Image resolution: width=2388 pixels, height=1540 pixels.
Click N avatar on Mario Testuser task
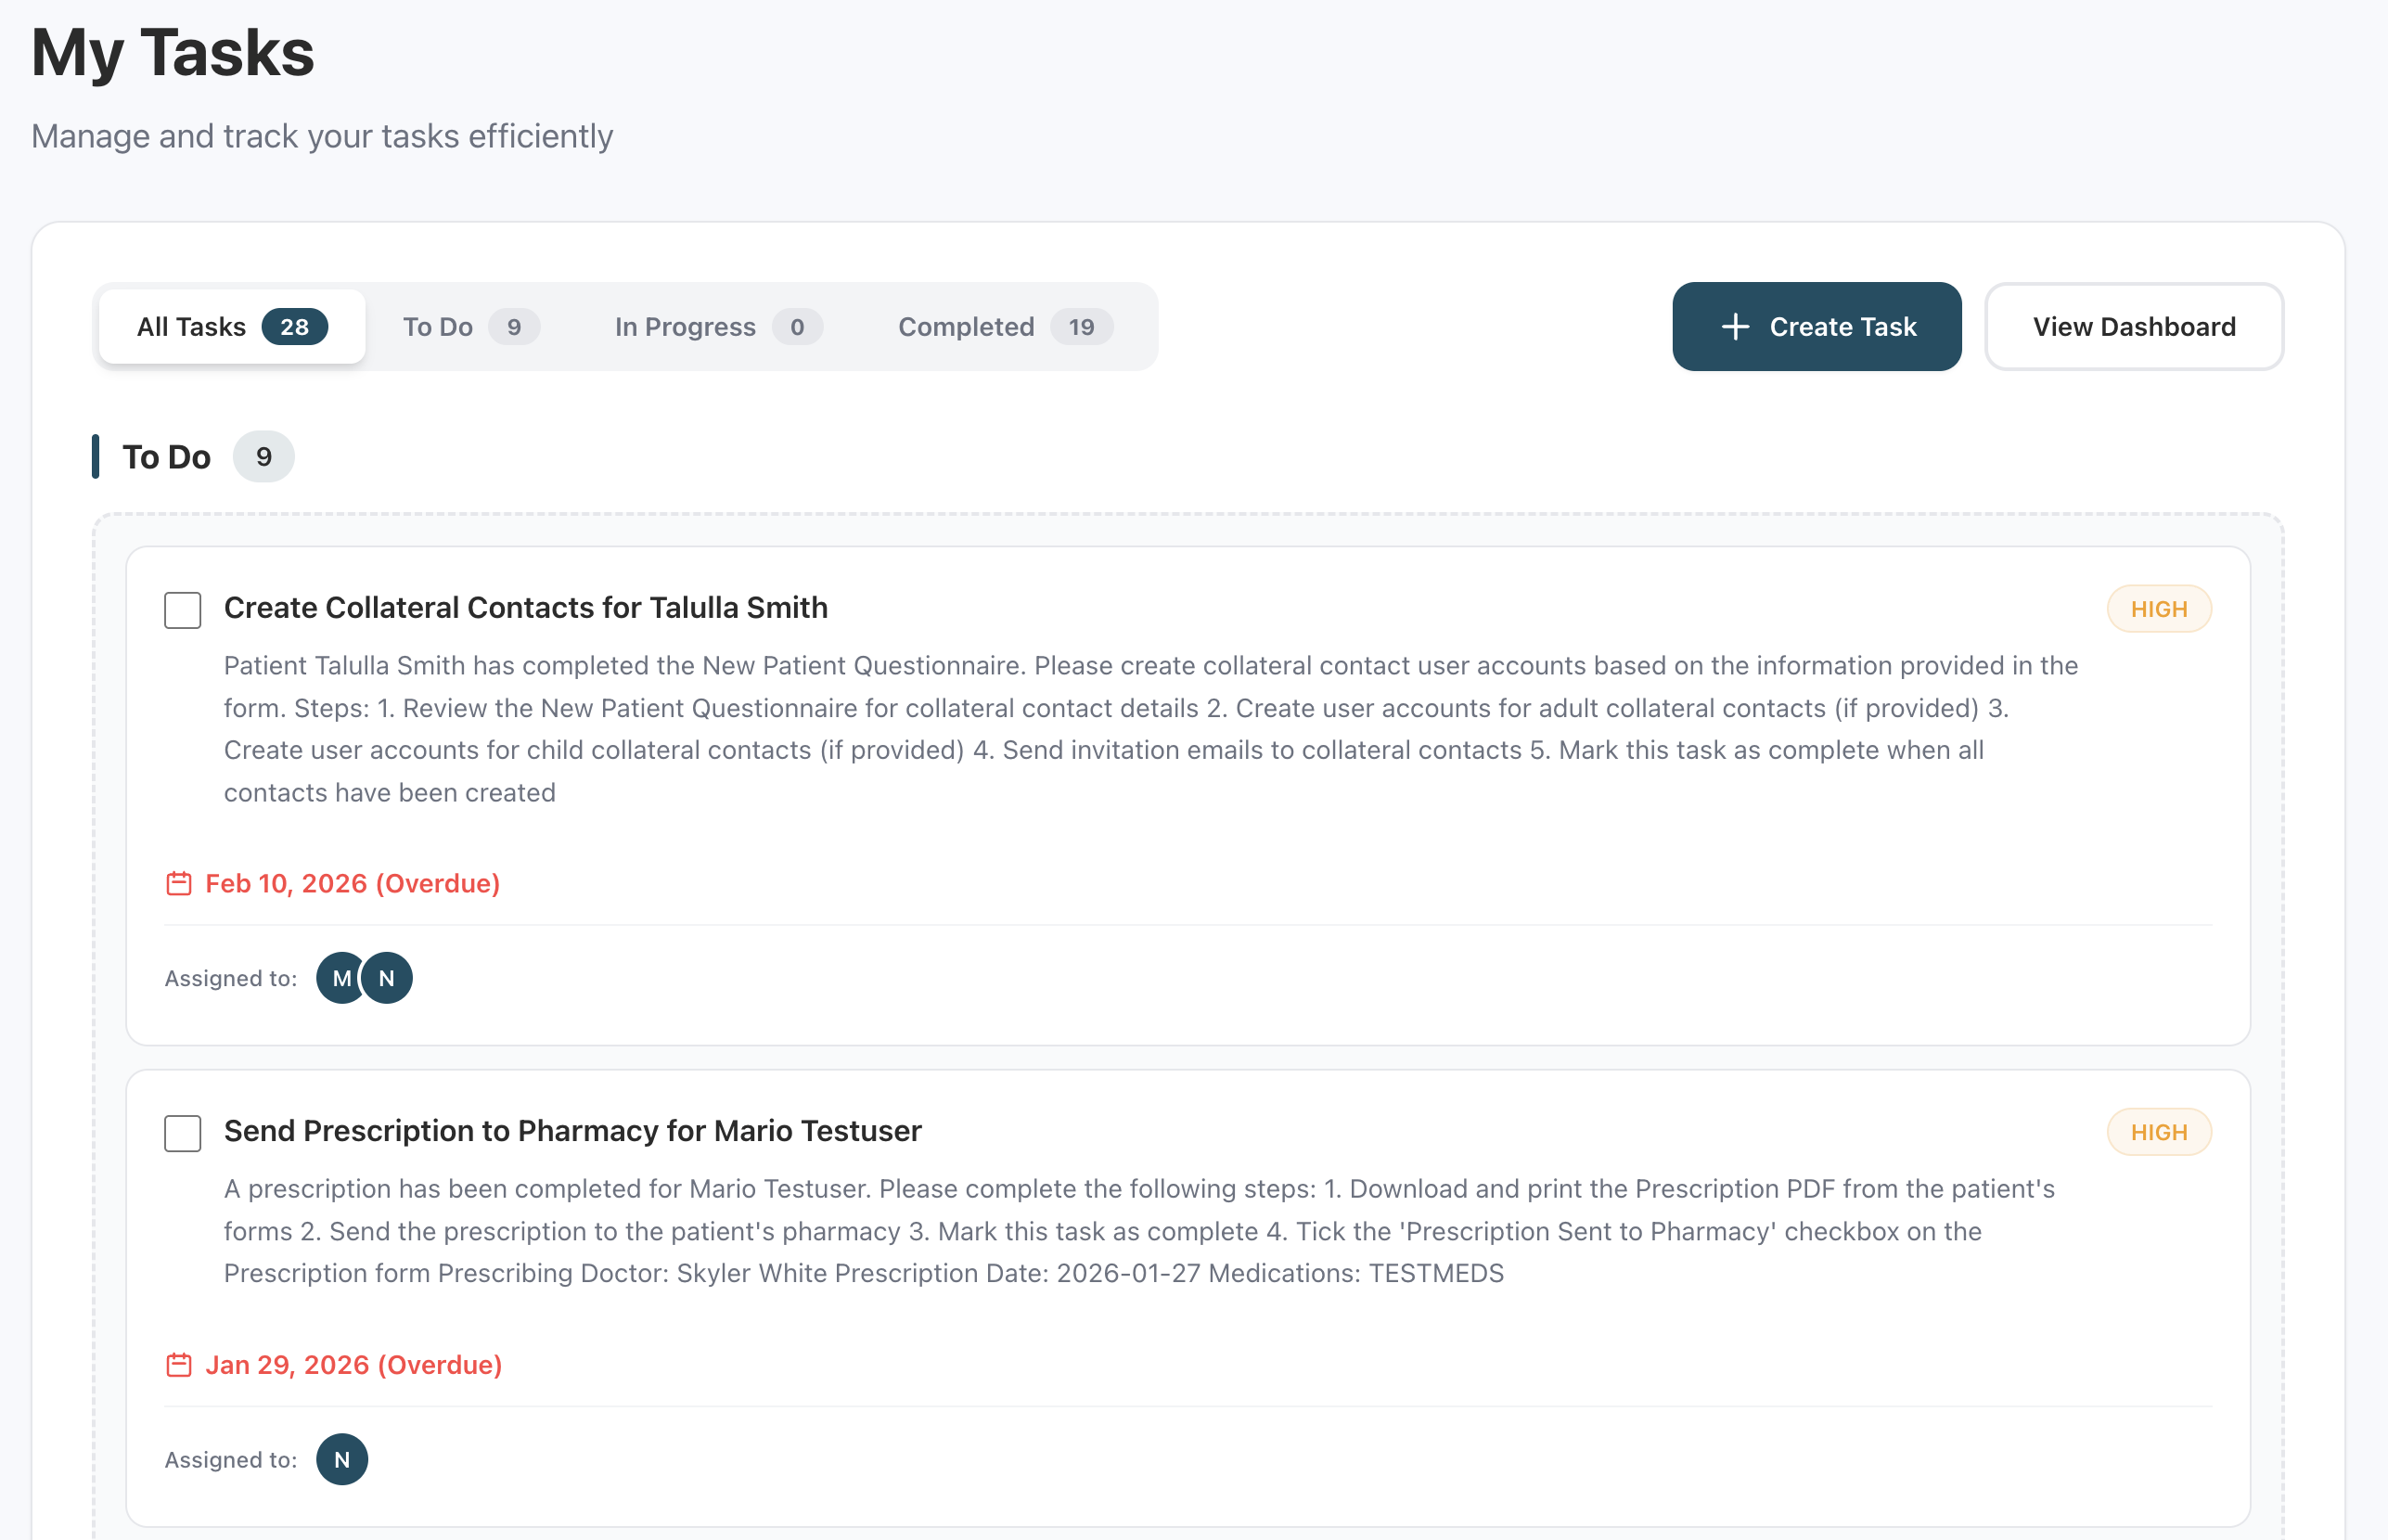pos(342,1460)
